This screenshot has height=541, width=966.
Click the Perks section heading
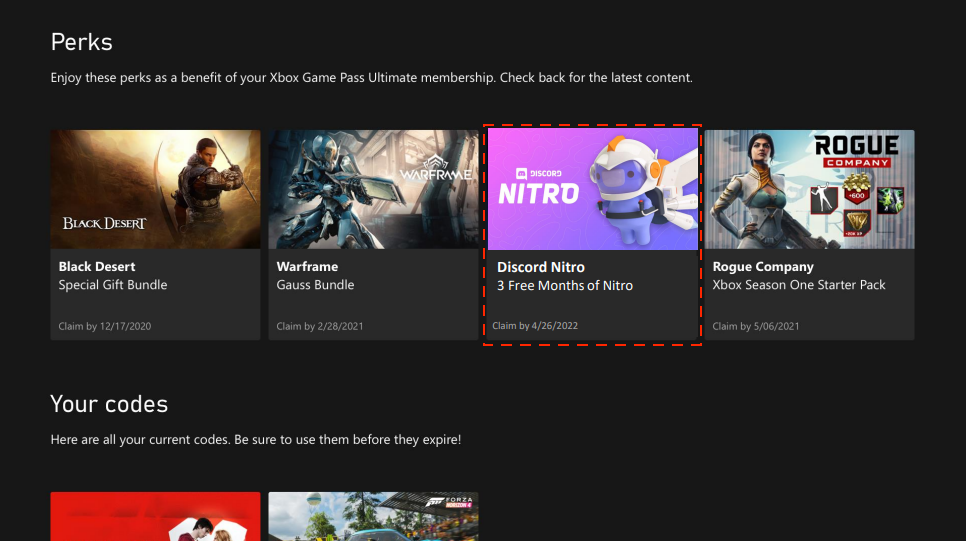tap(81, 42)
